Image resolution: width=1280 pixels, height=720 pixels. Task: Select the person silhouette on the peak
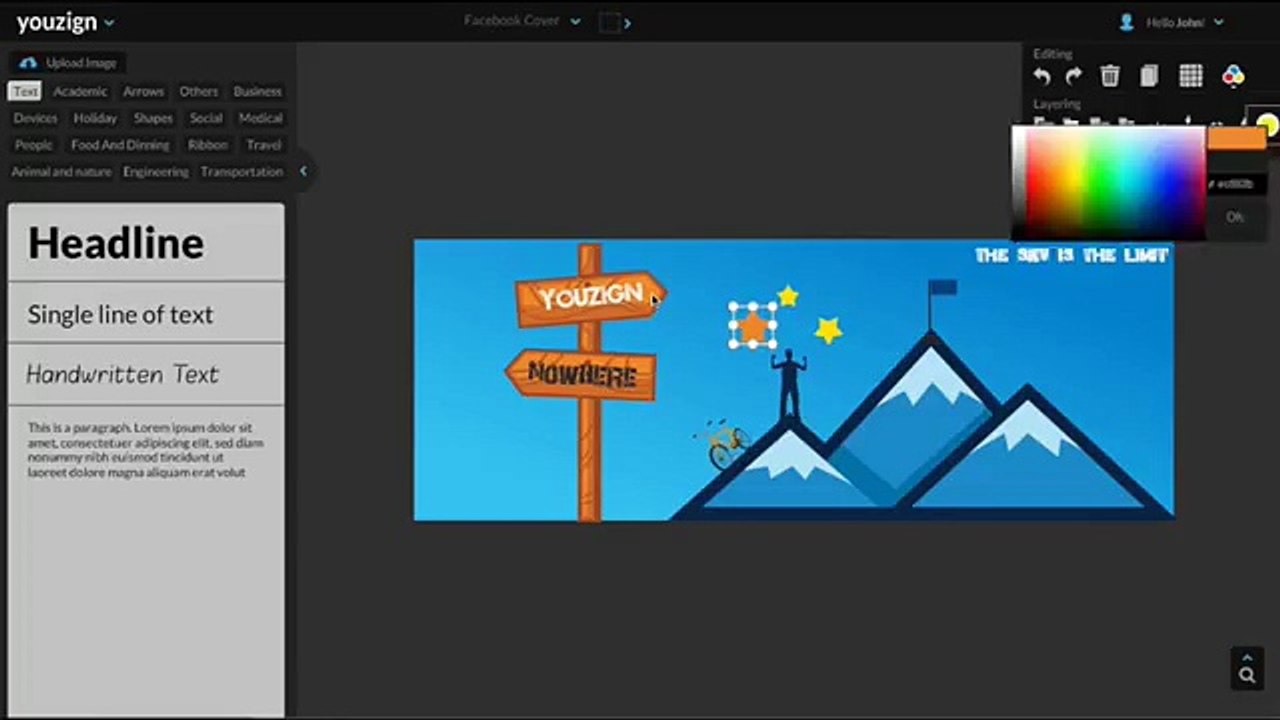[789, 384]
